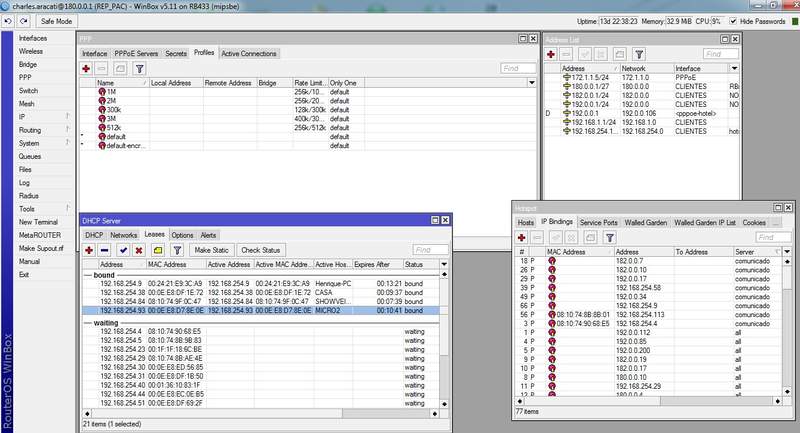Switch to Networks tab in DHCP Server
This screenshot has width=800, height=433.
point(123,235)
